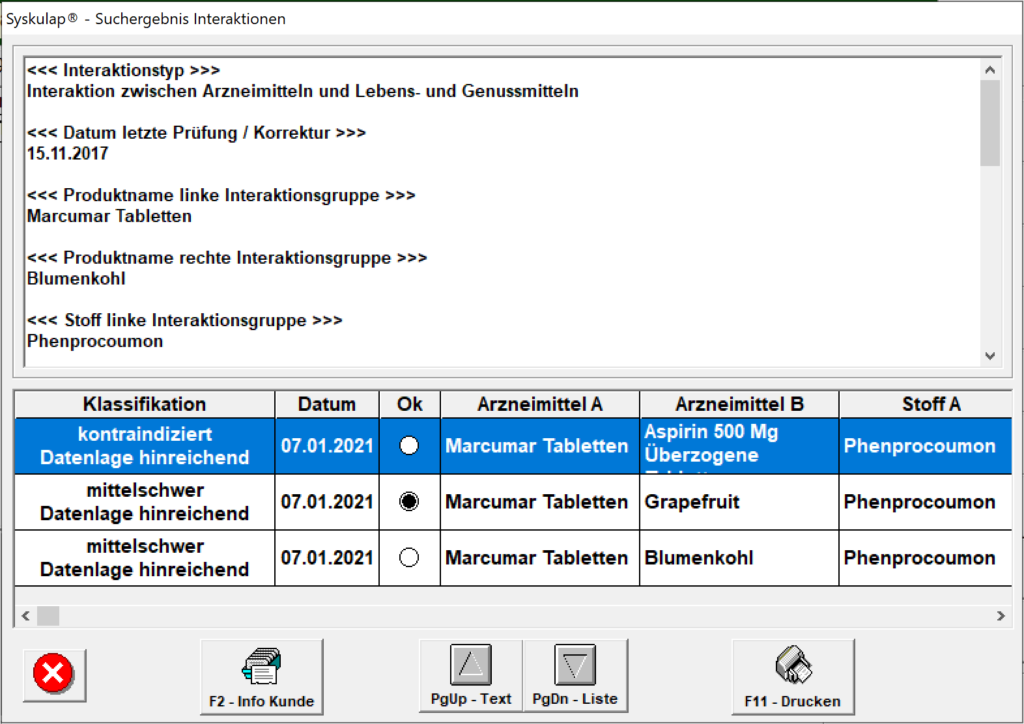Click the date 07.01.2021 in the Grapefruit row
This screenshot has width=1024, height=724.
pos(327,502)
